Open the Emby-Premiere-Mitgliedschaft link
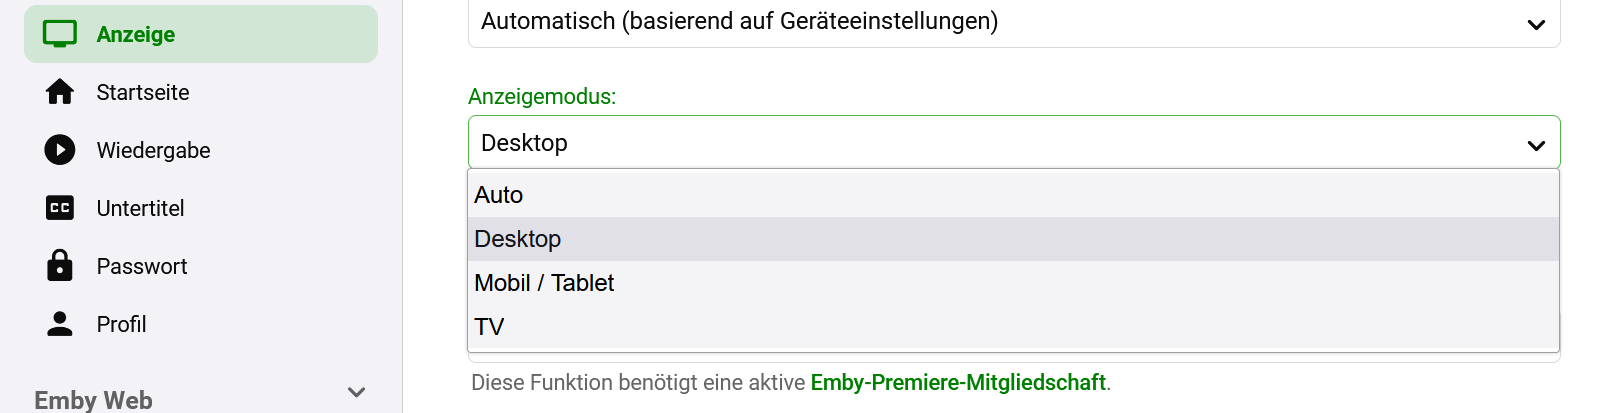1618x413 pixels. [958, 382]
